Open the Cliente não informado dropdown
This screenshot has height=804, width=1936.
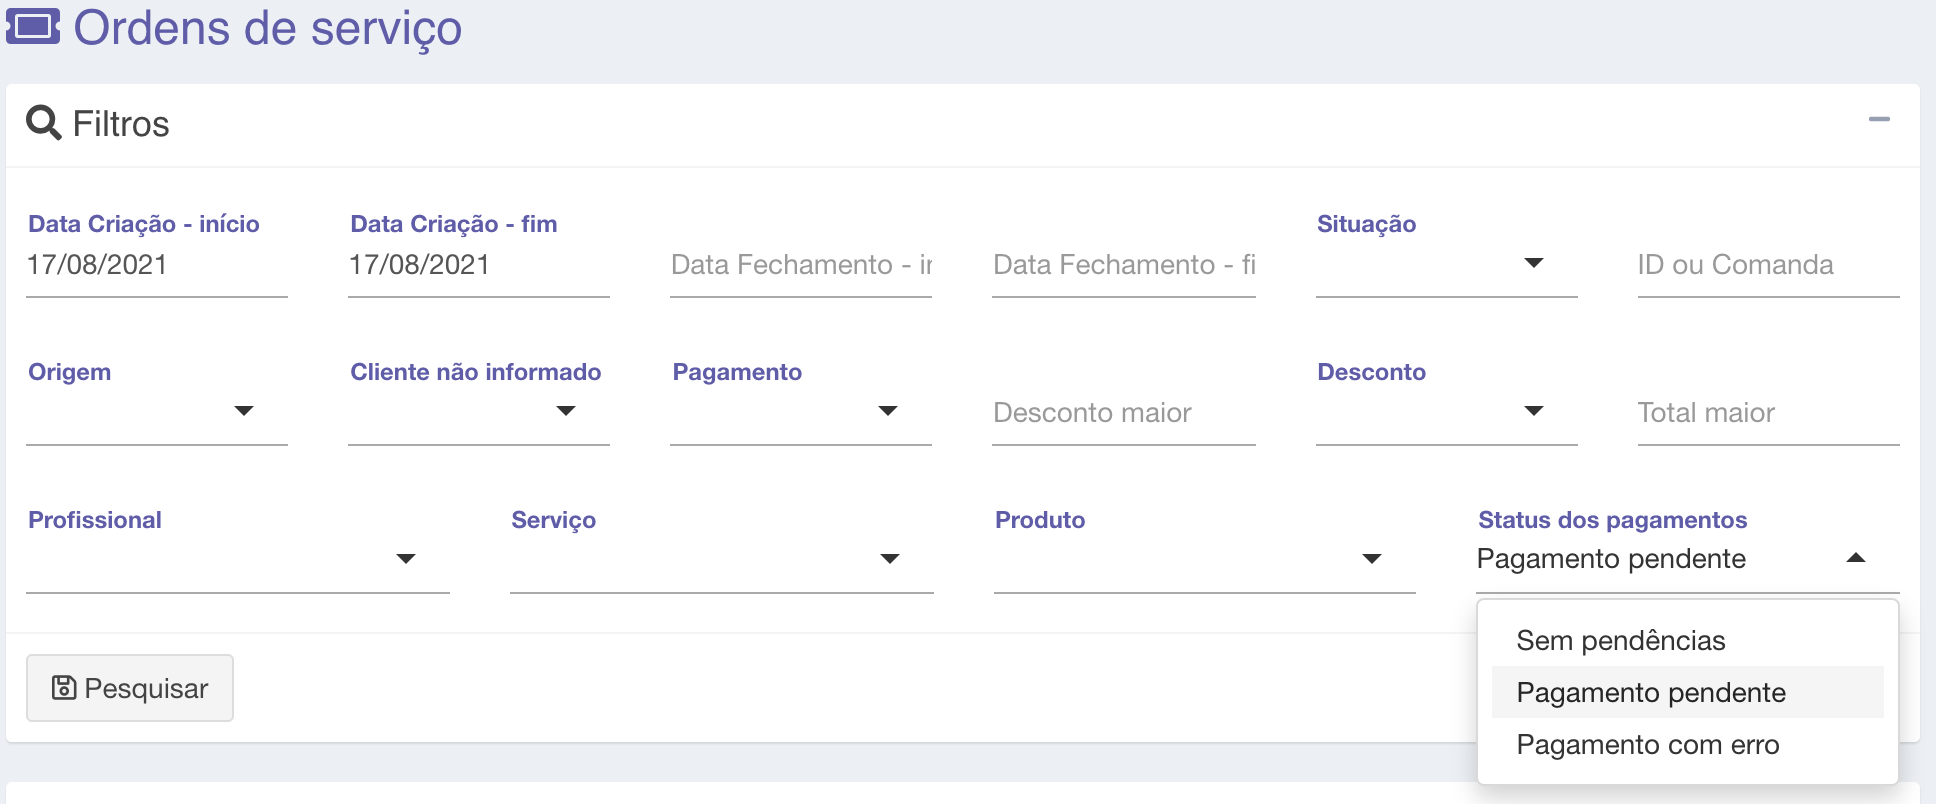pyautogui.click(x=478, y=412)
